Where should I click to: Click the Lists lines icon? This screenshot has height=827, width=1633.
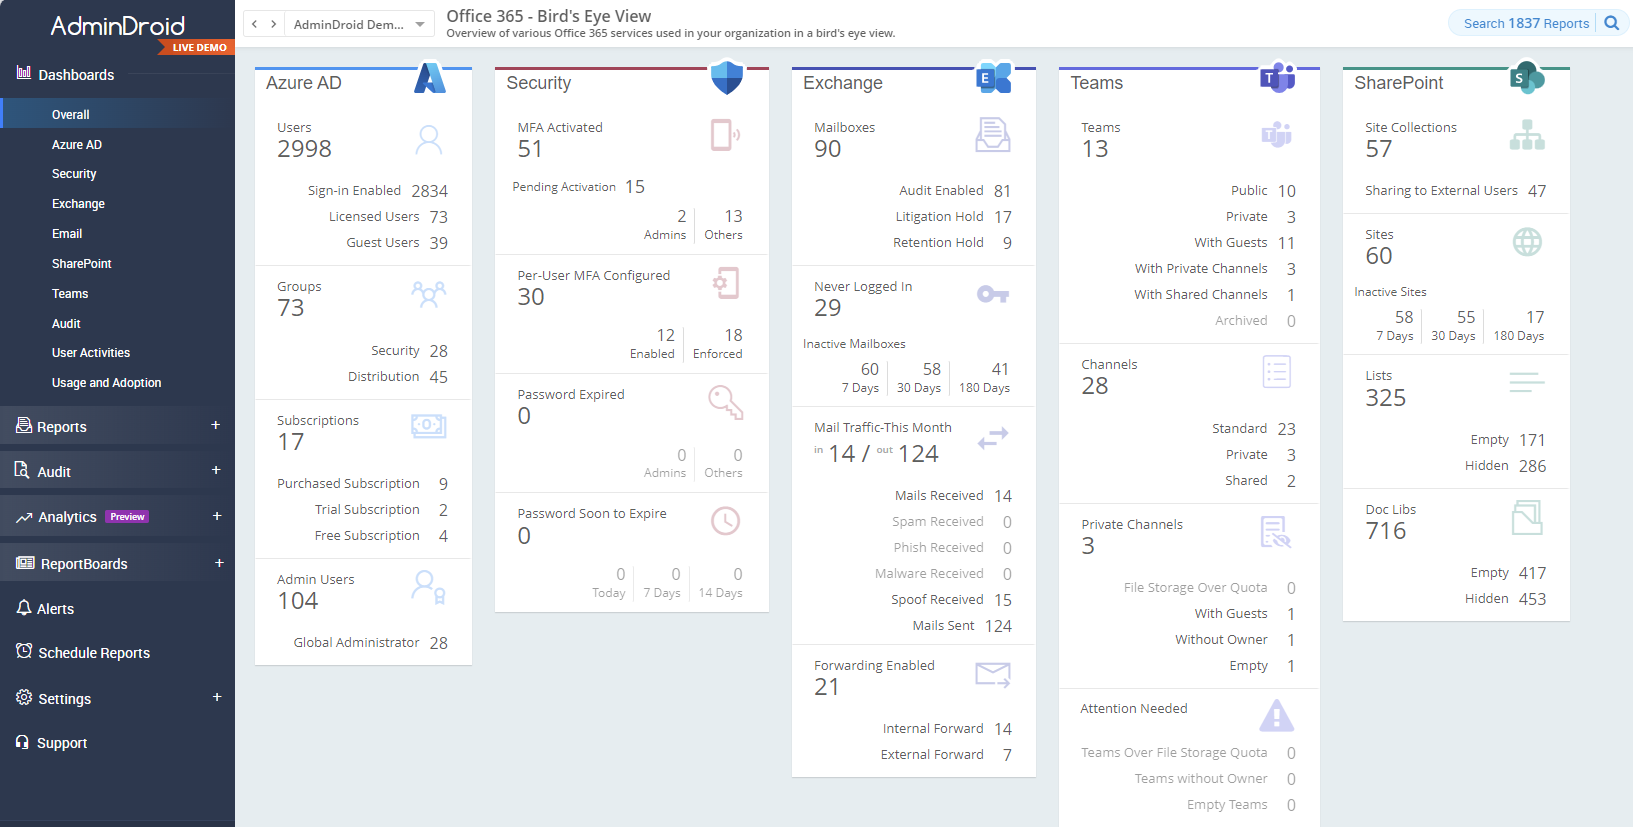1527,382
